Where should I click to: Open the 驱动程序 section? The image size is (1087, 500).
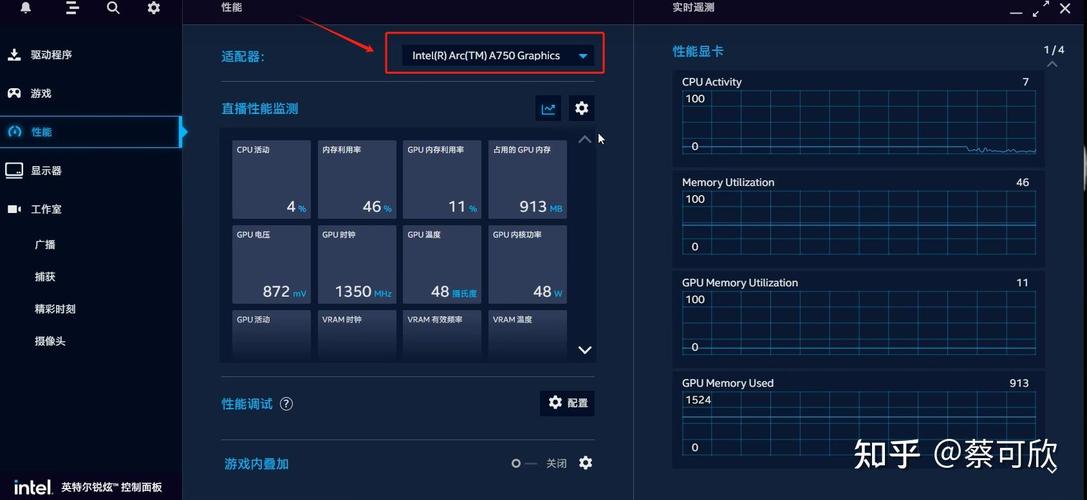pyautogui.click(x=51, y=55)
